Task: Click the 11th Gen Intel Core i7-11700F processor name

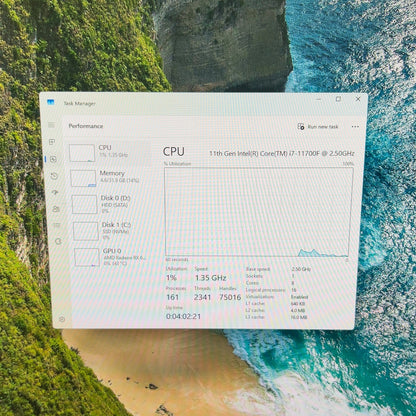Action: tap(282, 153)
